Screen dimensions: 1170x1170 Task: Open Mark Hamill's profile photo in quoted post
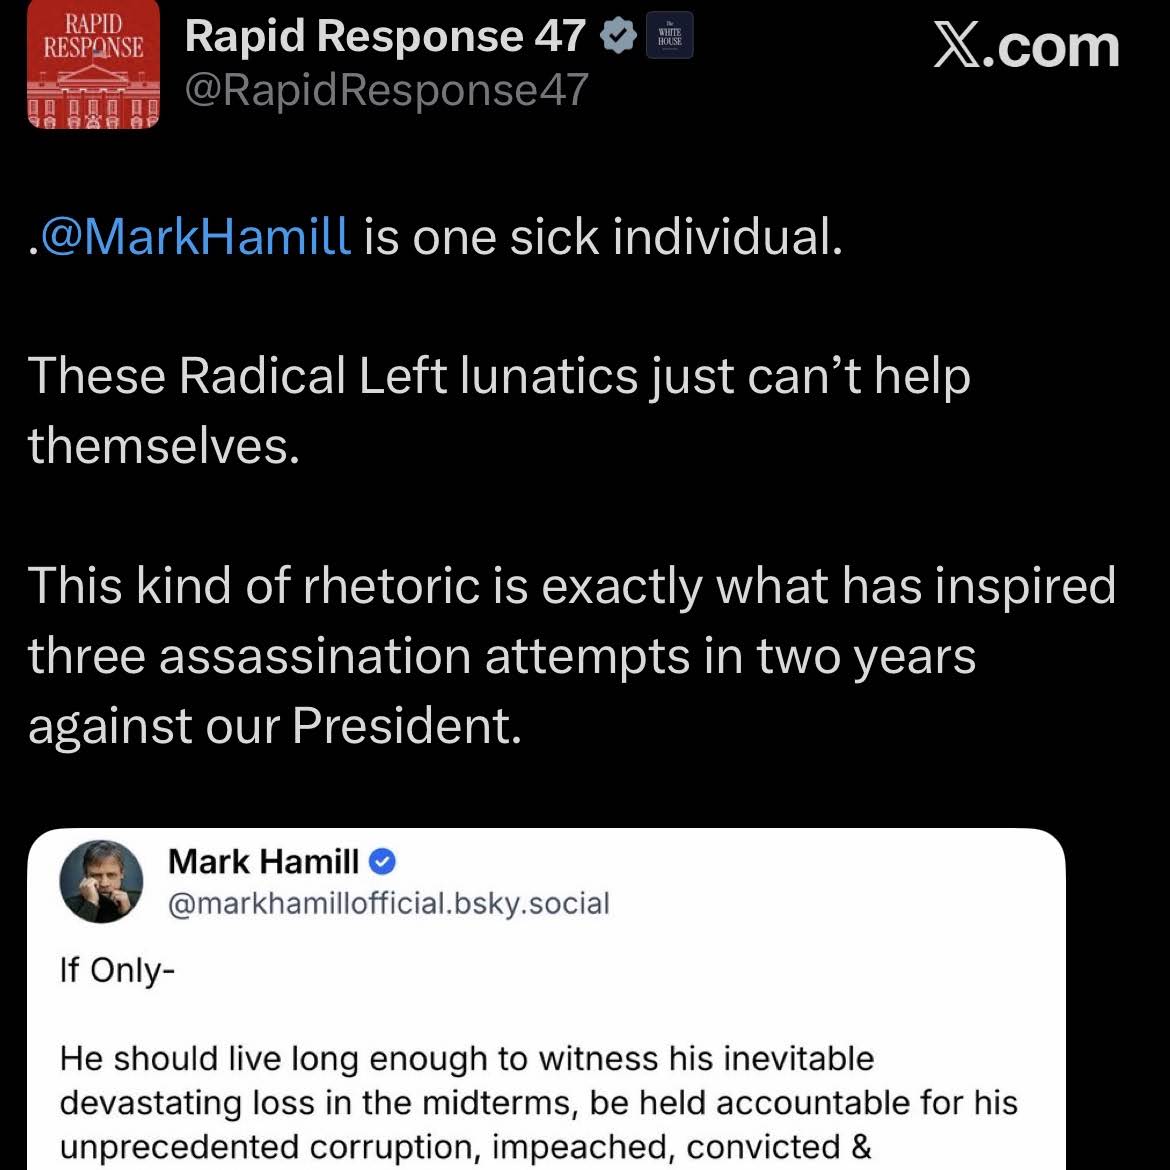click(101, 881)
